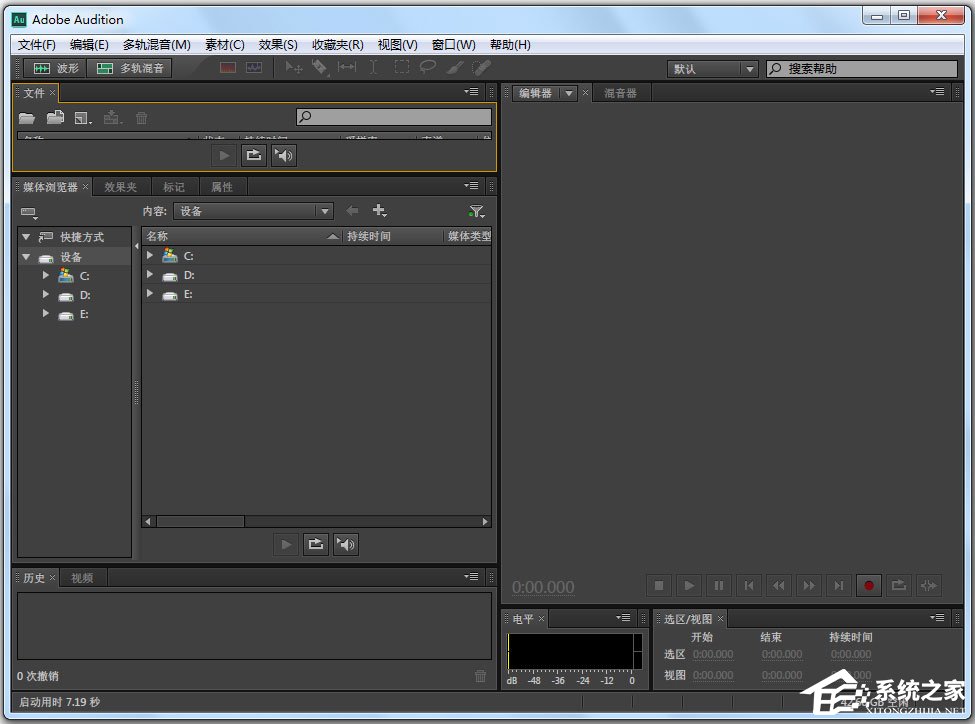The image size is (975, 724).
Task: Click the skip to end transport button
Action: (x=839, y=585)
